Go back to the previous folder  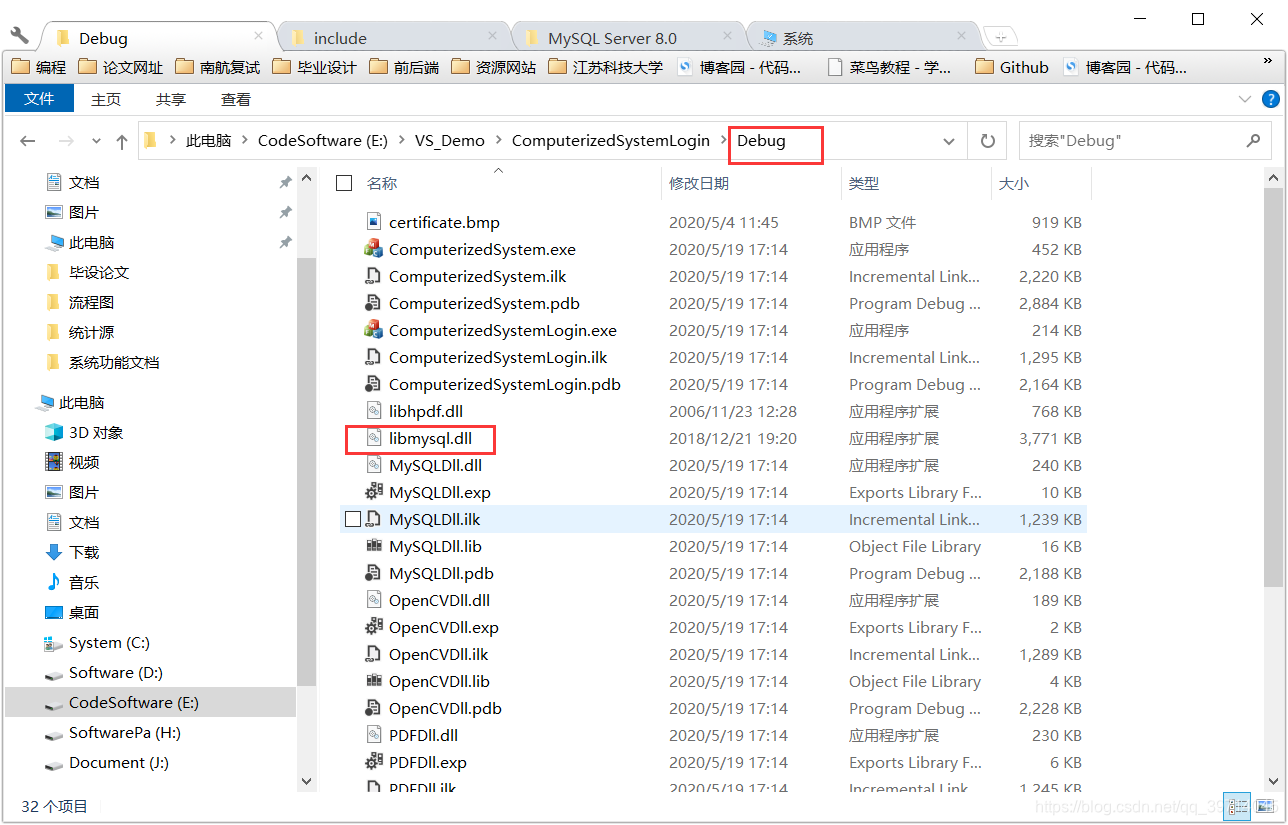pos(28,141)
